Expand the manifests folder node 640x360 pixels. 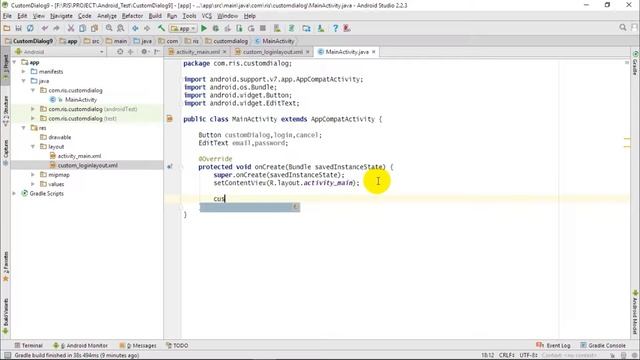pos(24,71)
